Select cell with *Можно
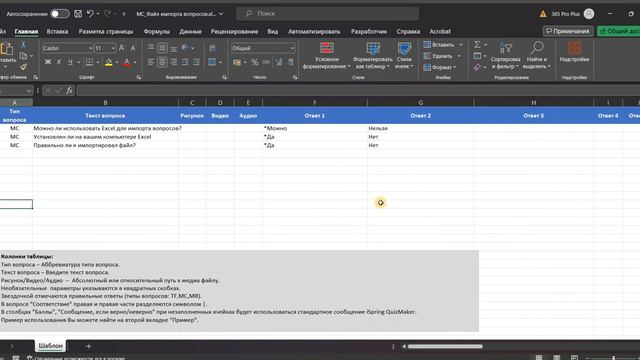Screen dimensions: 640x360 [315, 128]
